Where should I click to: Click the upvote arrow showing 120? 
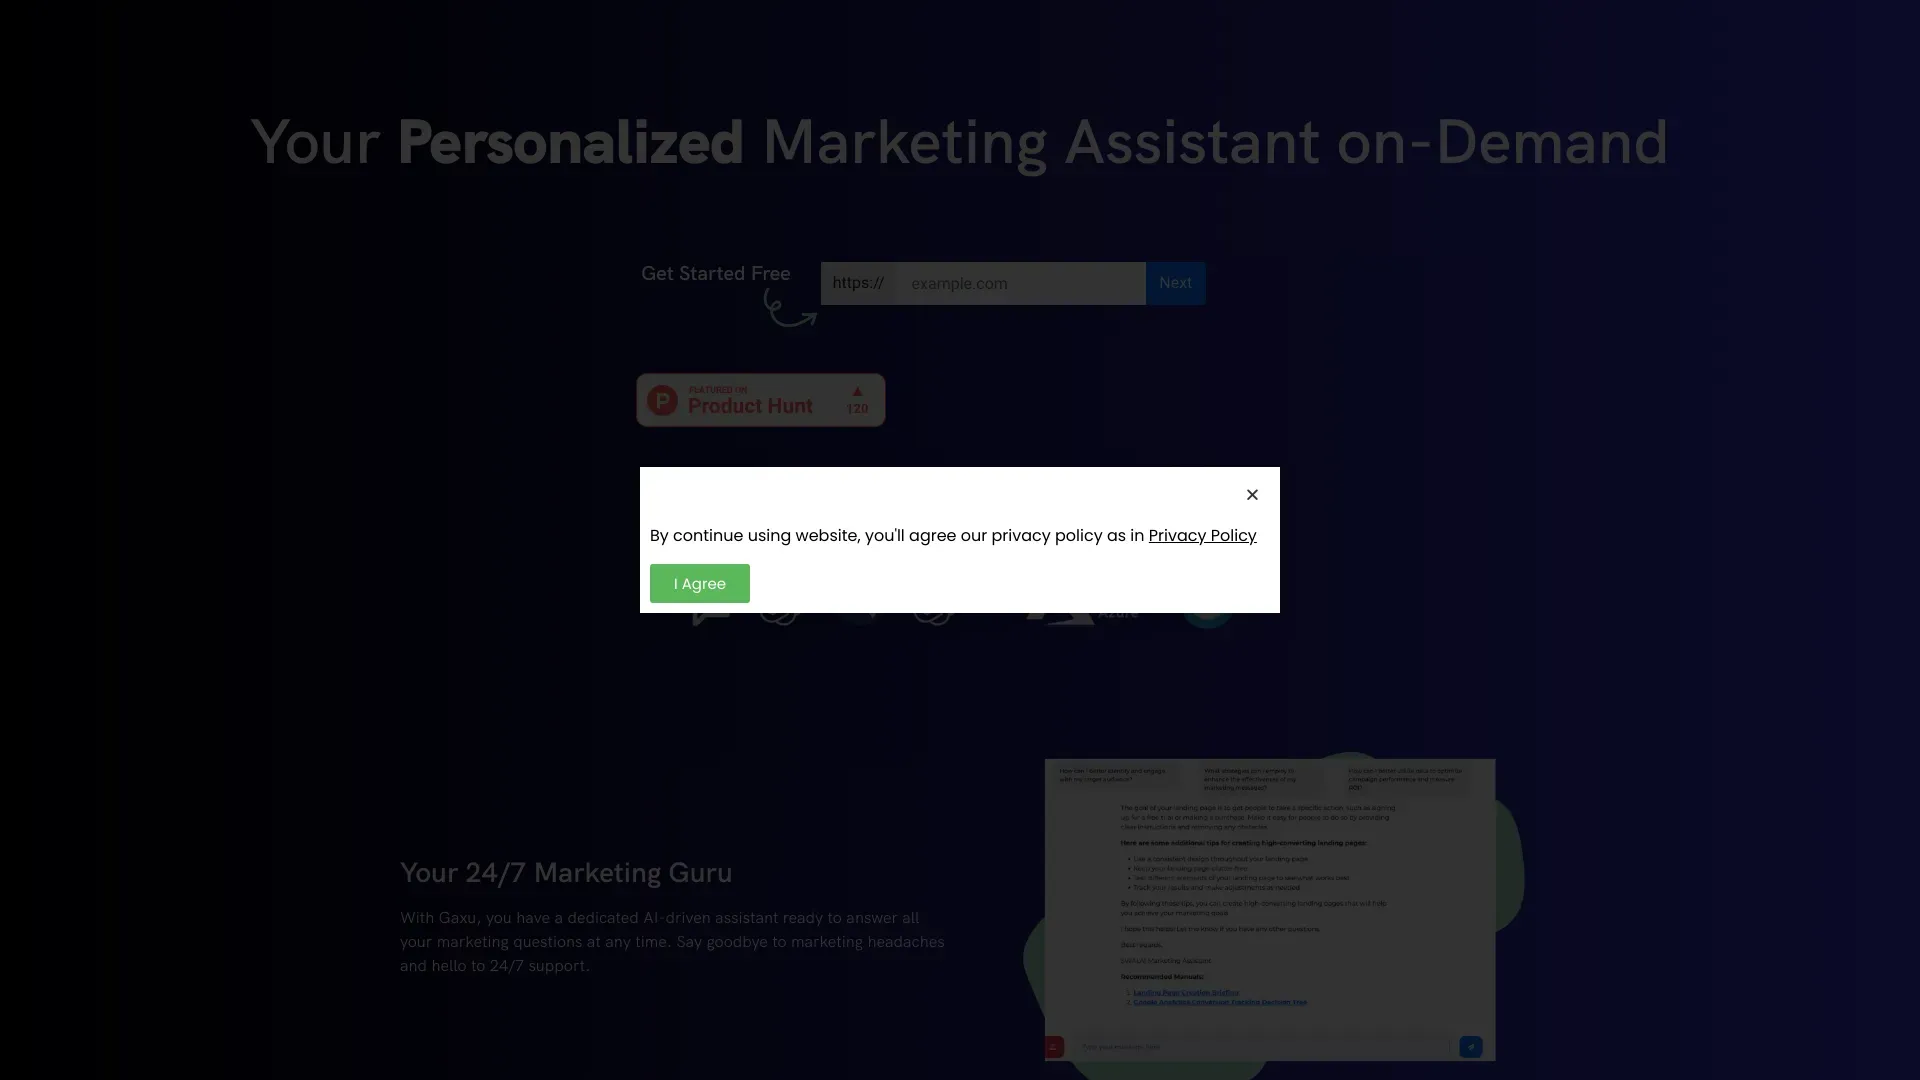(x=857, y=400)
